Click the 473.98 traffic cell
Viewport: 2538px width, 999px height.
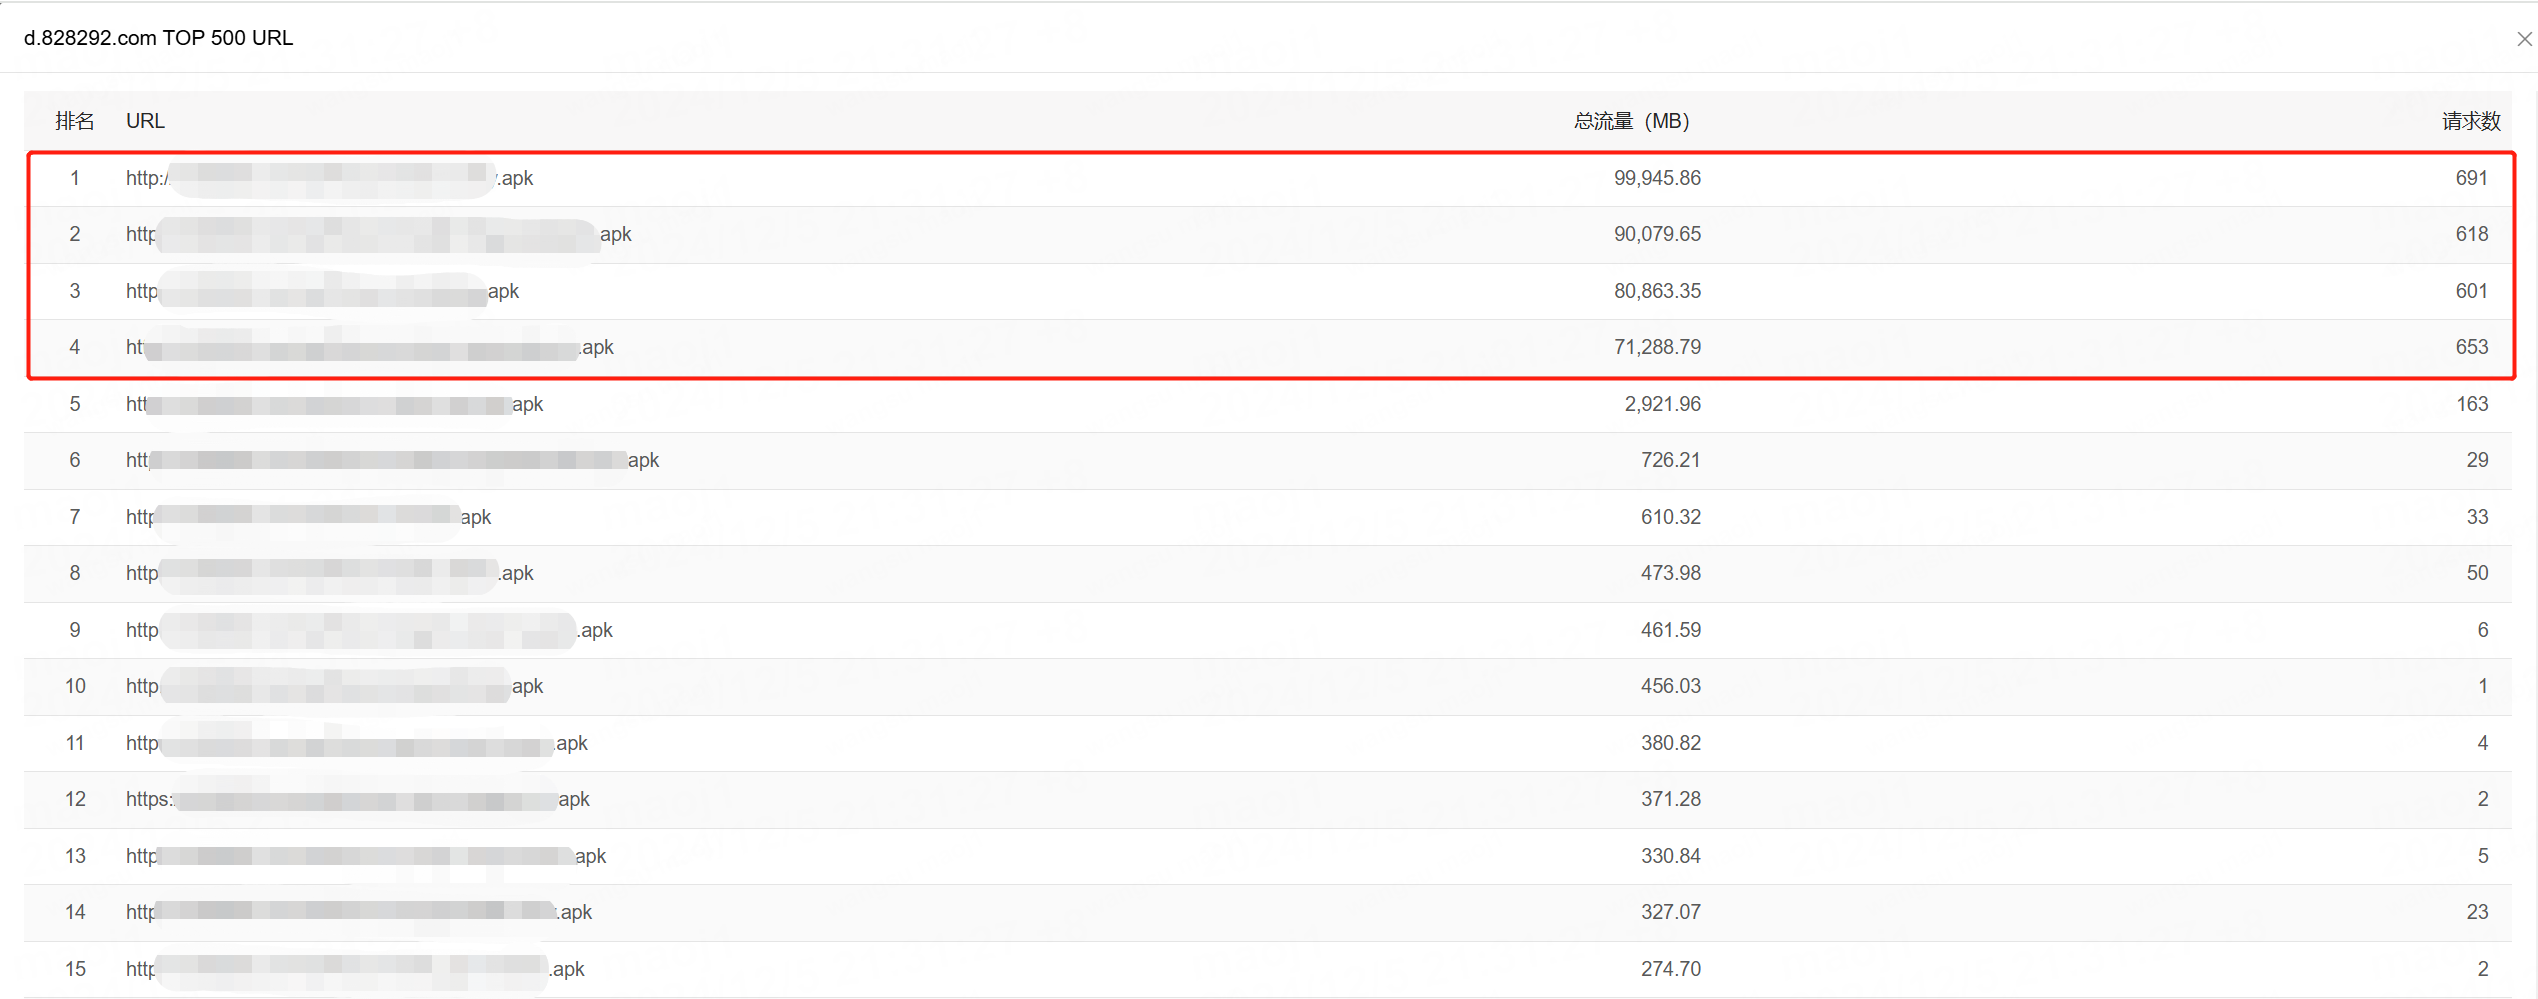(x=1670, y=573)
